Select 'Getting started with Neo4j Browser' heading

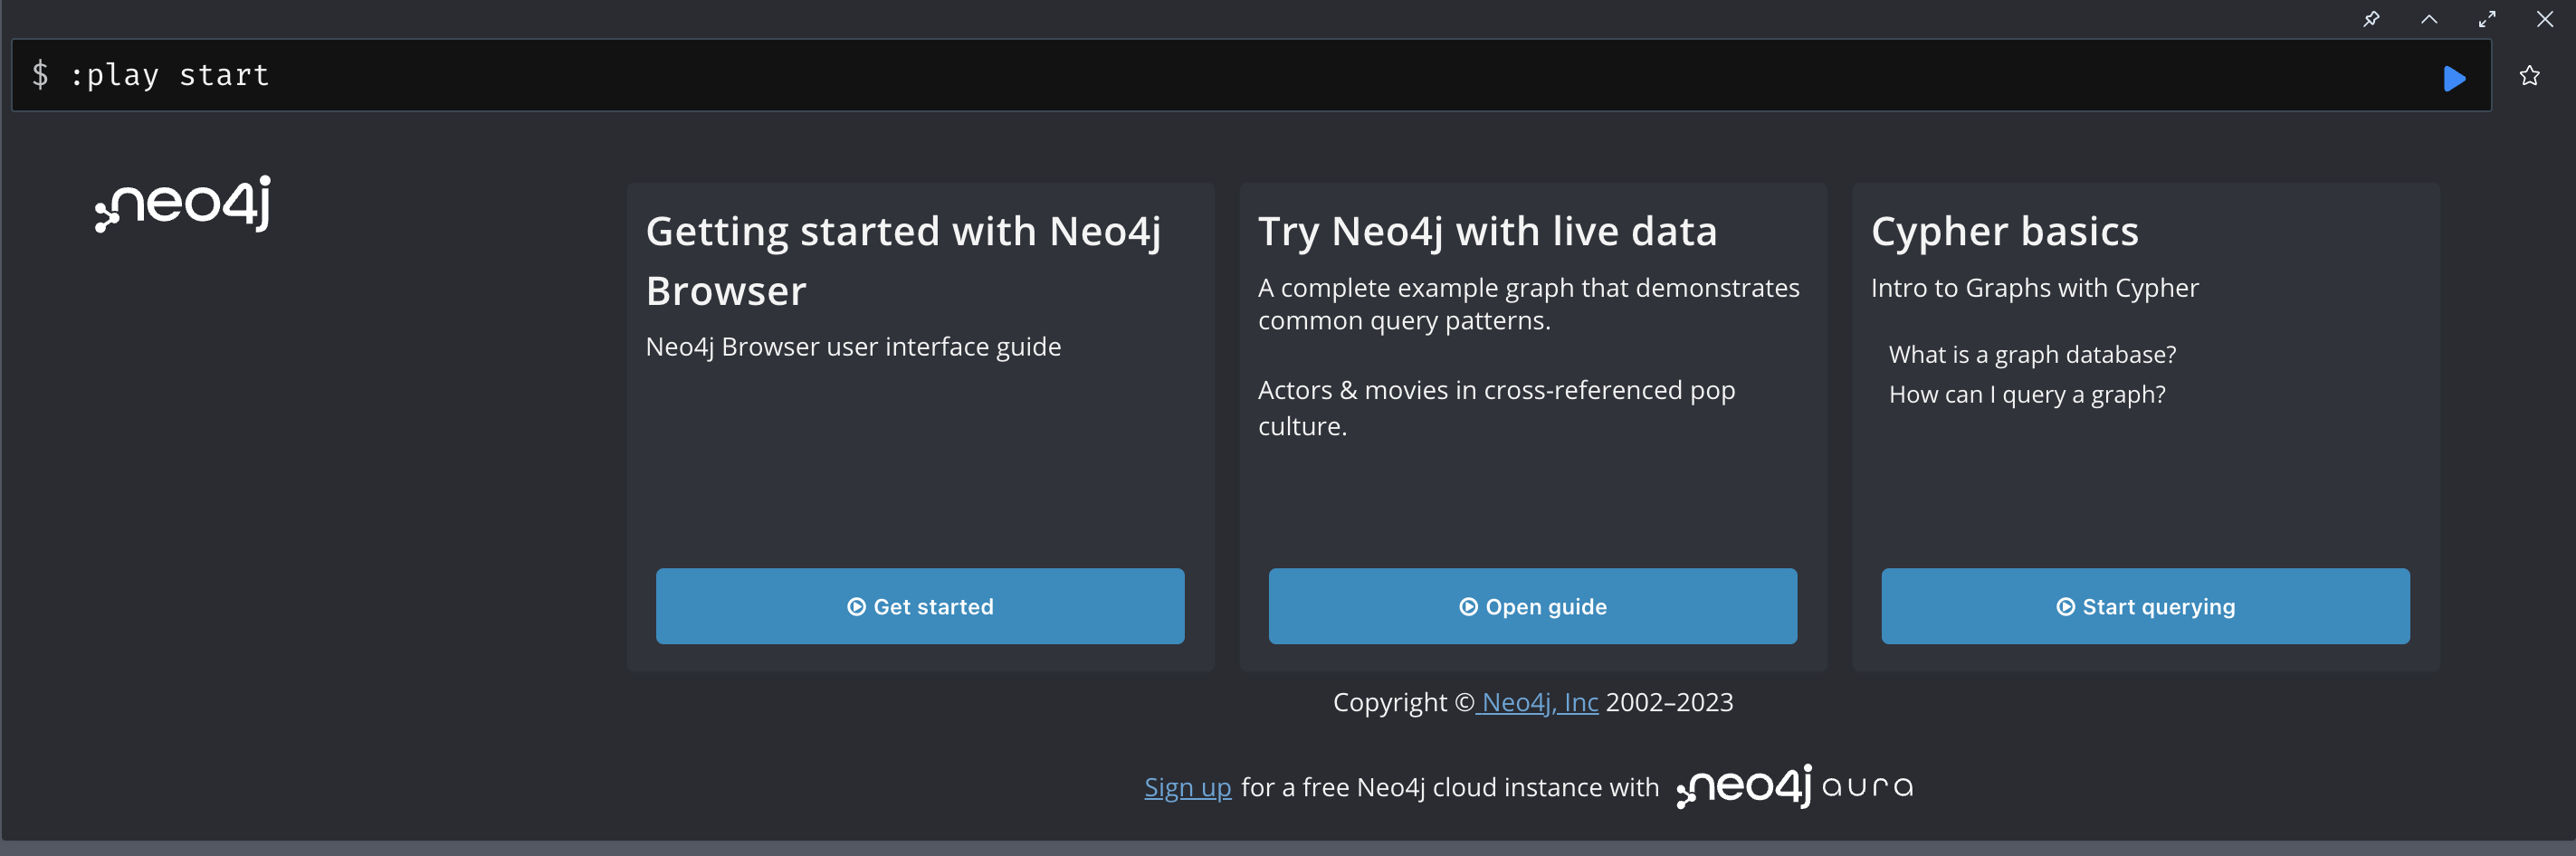(x=903, y=261)
